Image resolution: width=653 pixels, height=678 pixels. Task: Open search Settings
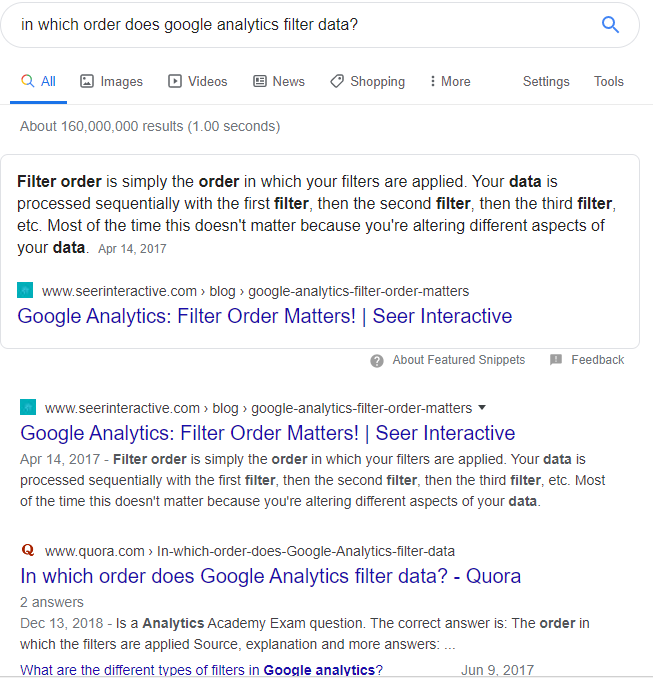546,82
